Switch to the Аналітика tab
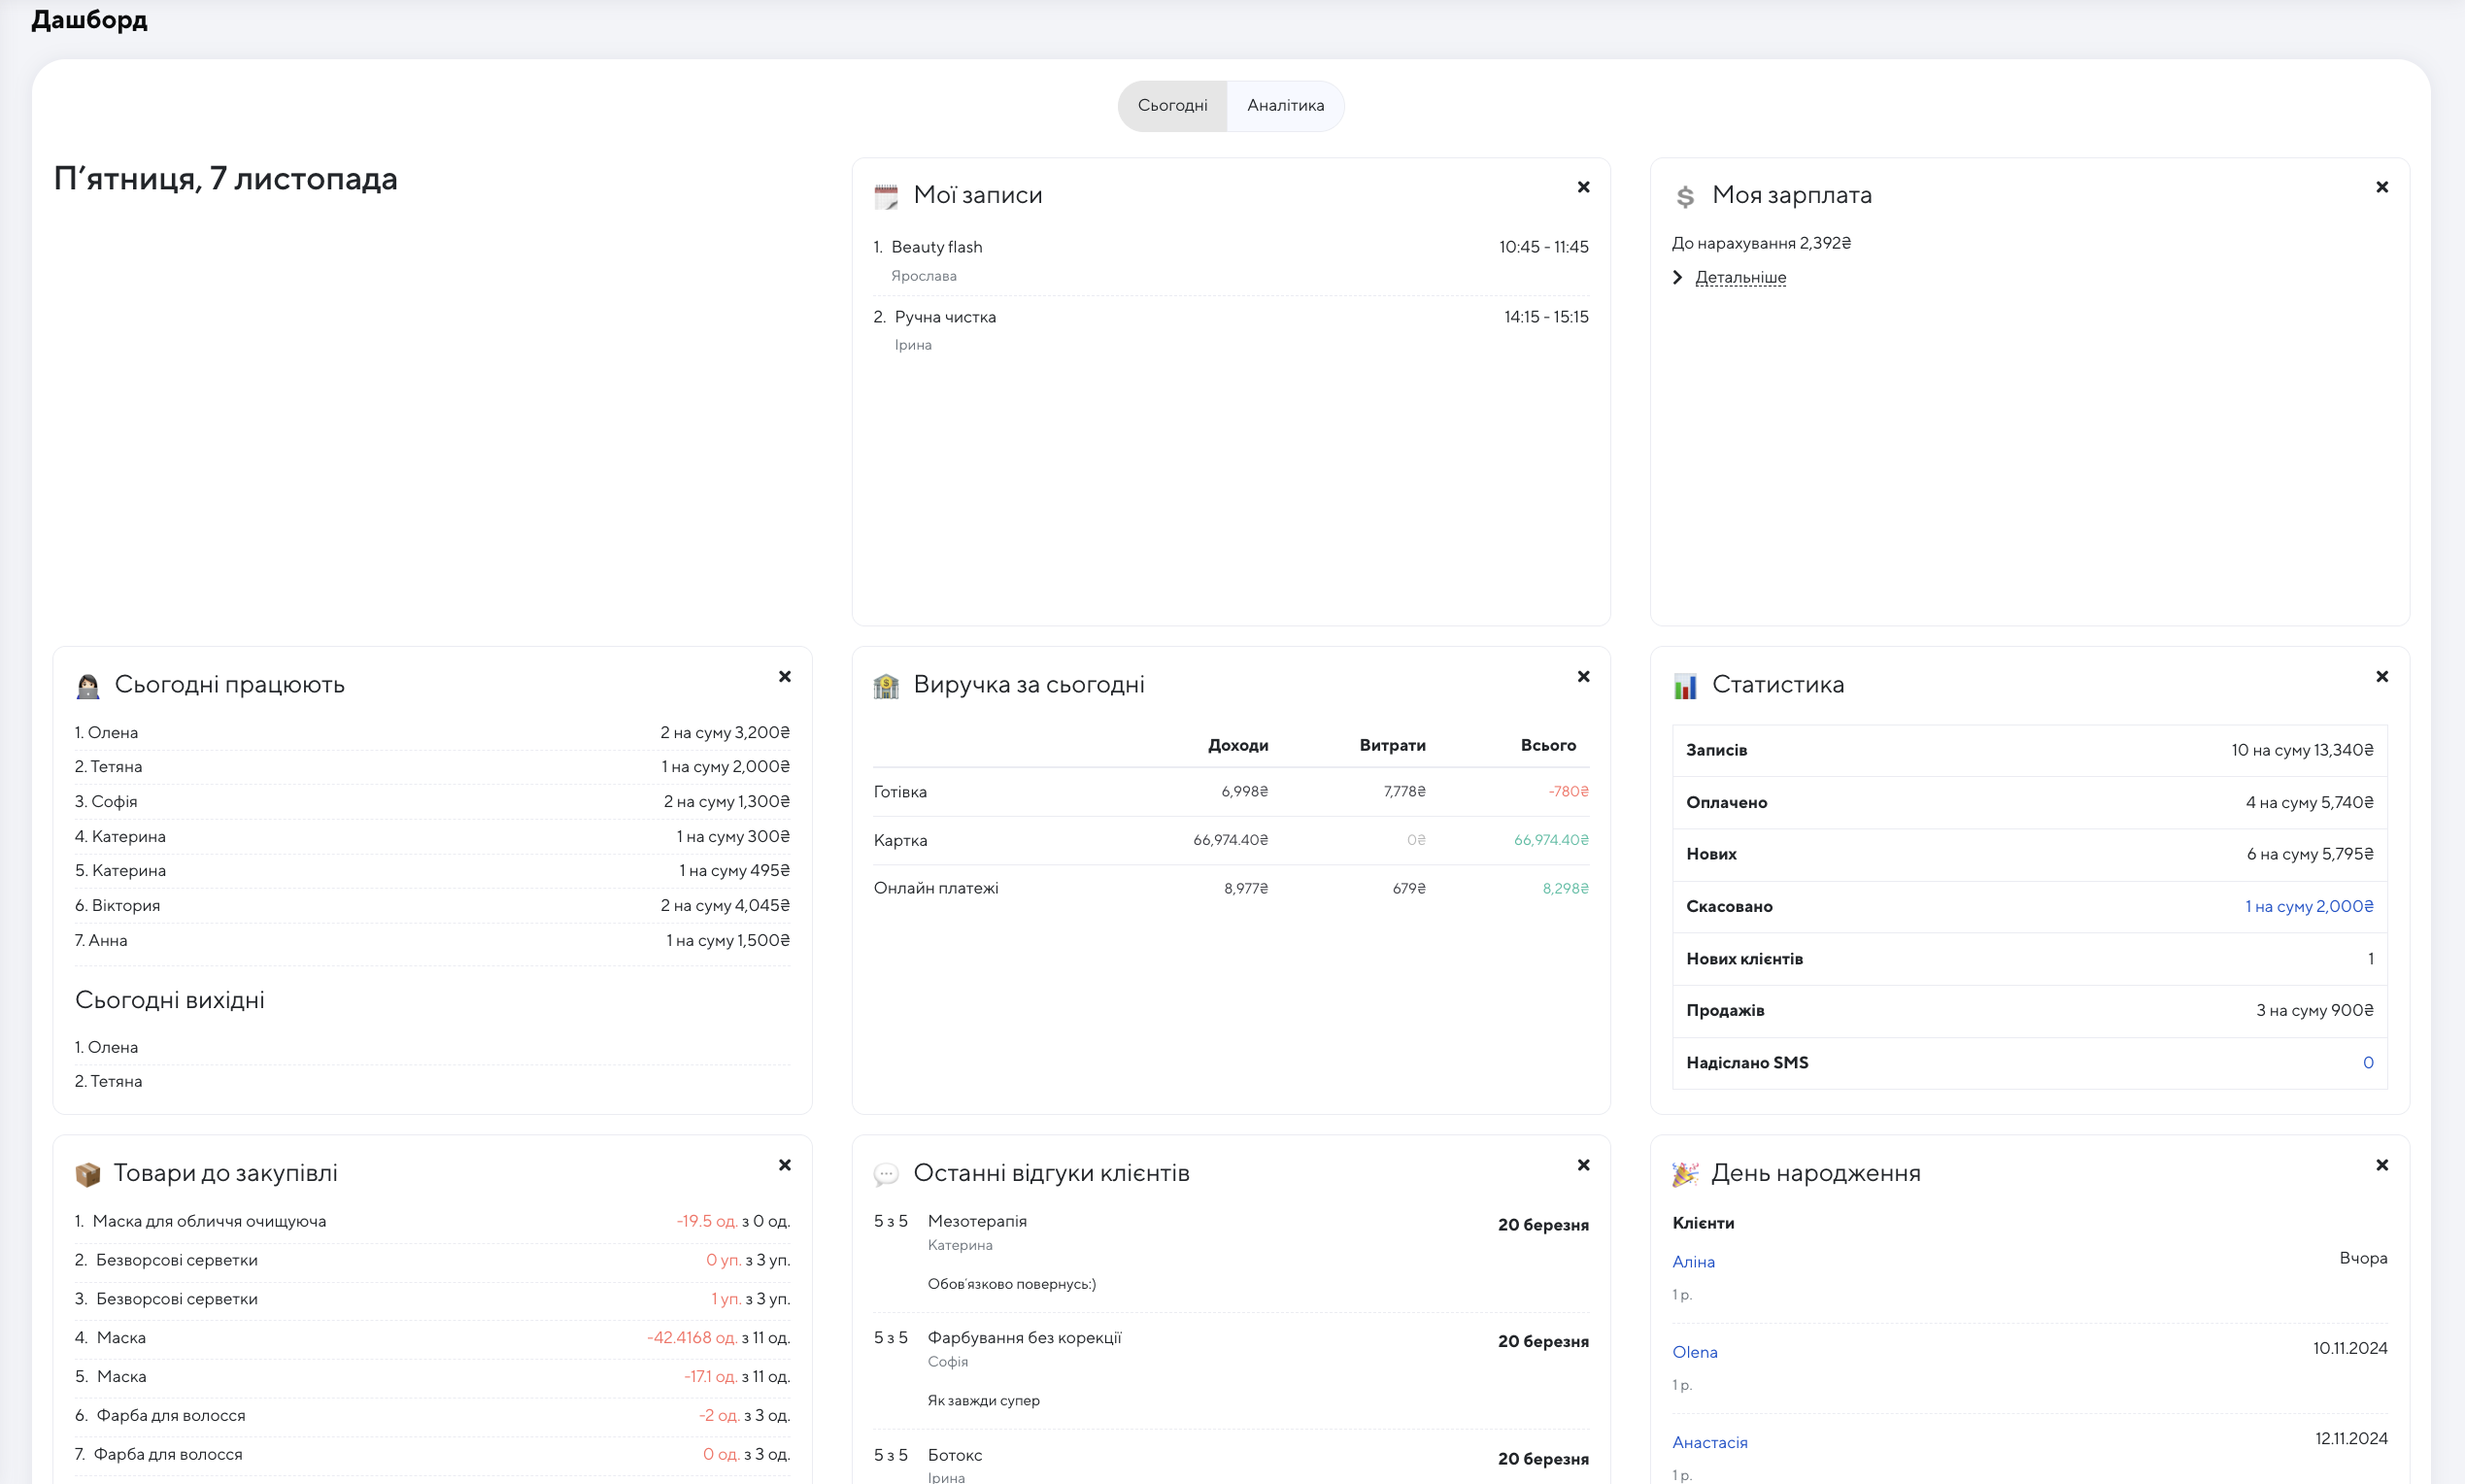The height and width of the screenshot is (1484, 2465). [x=1285, y=106]
